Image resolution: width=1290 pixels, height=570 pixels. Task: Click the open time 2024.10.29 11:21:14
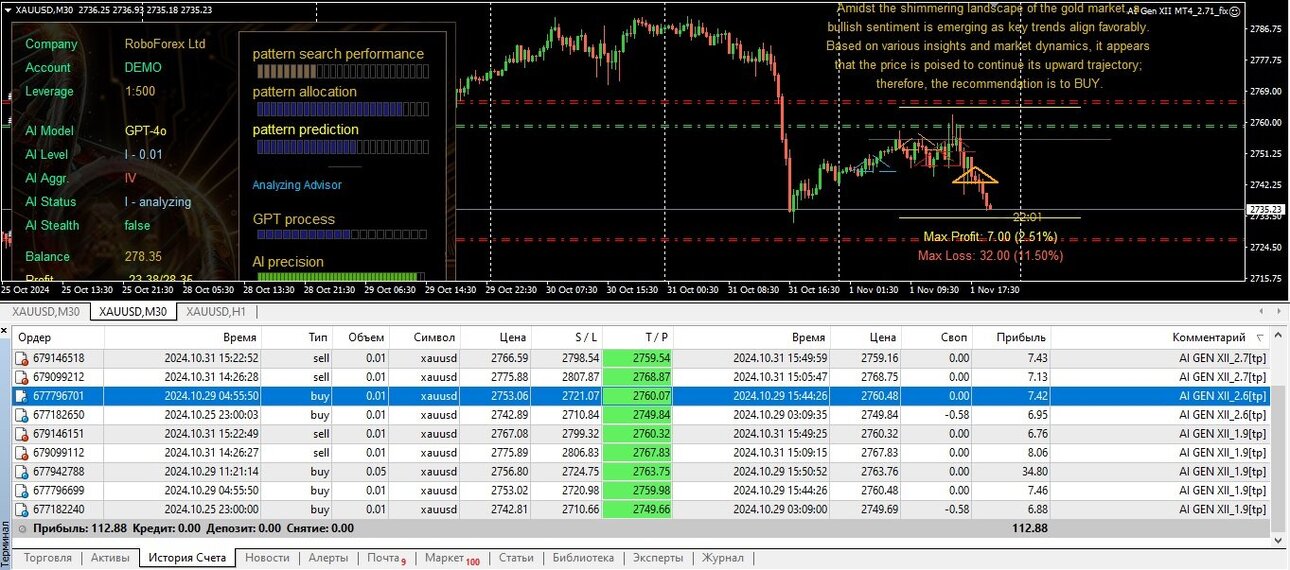coord(212,471)
